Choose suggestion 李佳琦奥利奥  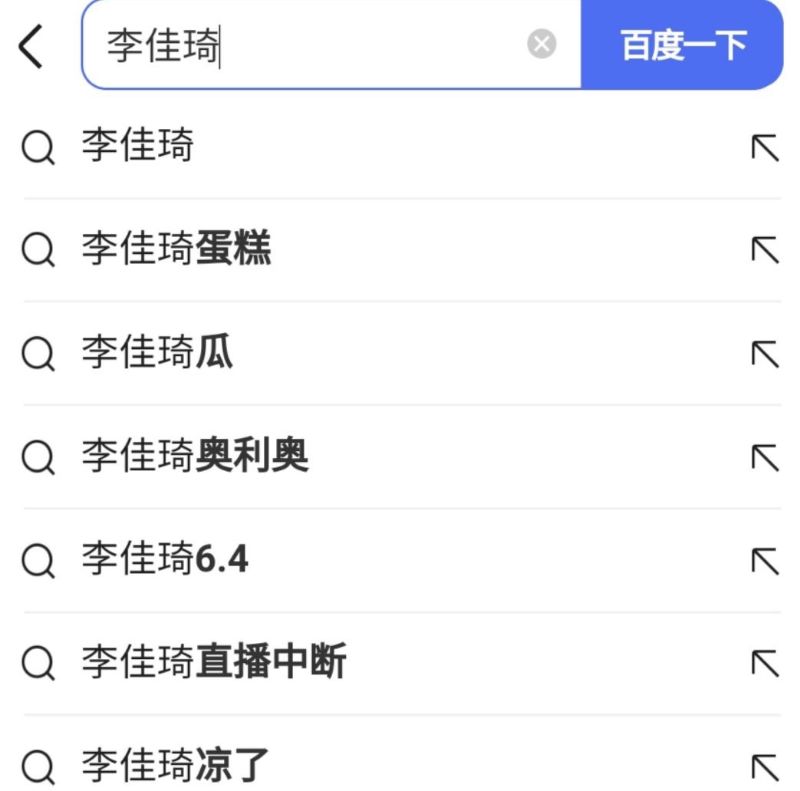195,456
